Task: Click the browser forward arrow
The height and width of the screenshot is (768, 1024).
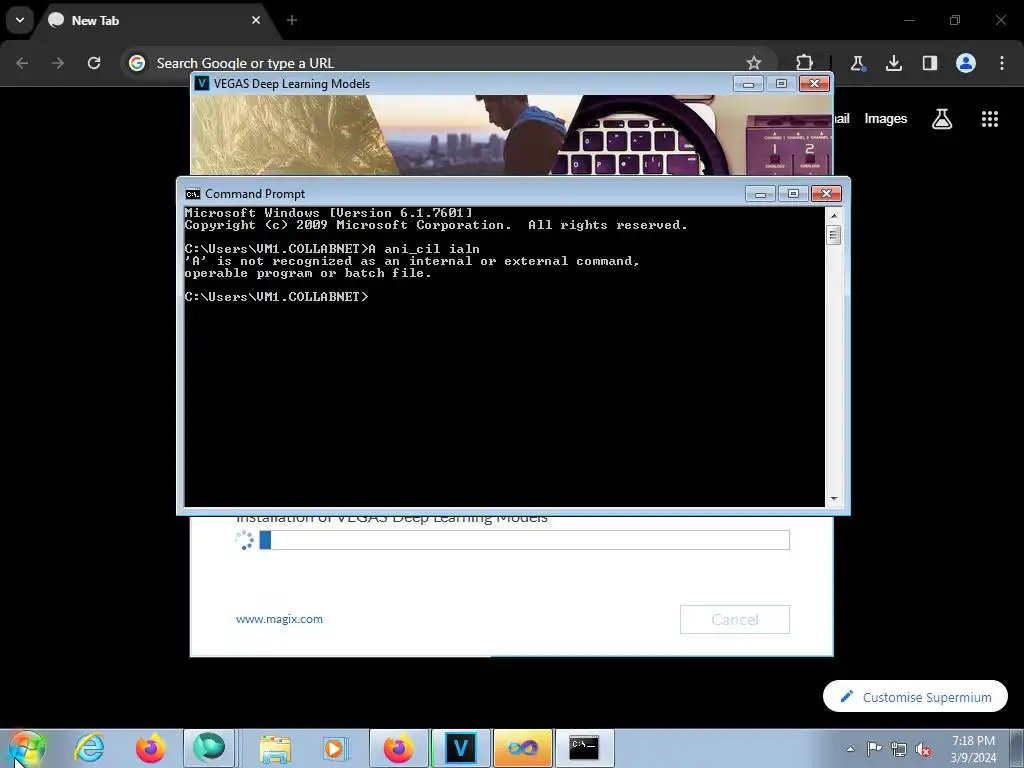Action: [x=58, y=63]
